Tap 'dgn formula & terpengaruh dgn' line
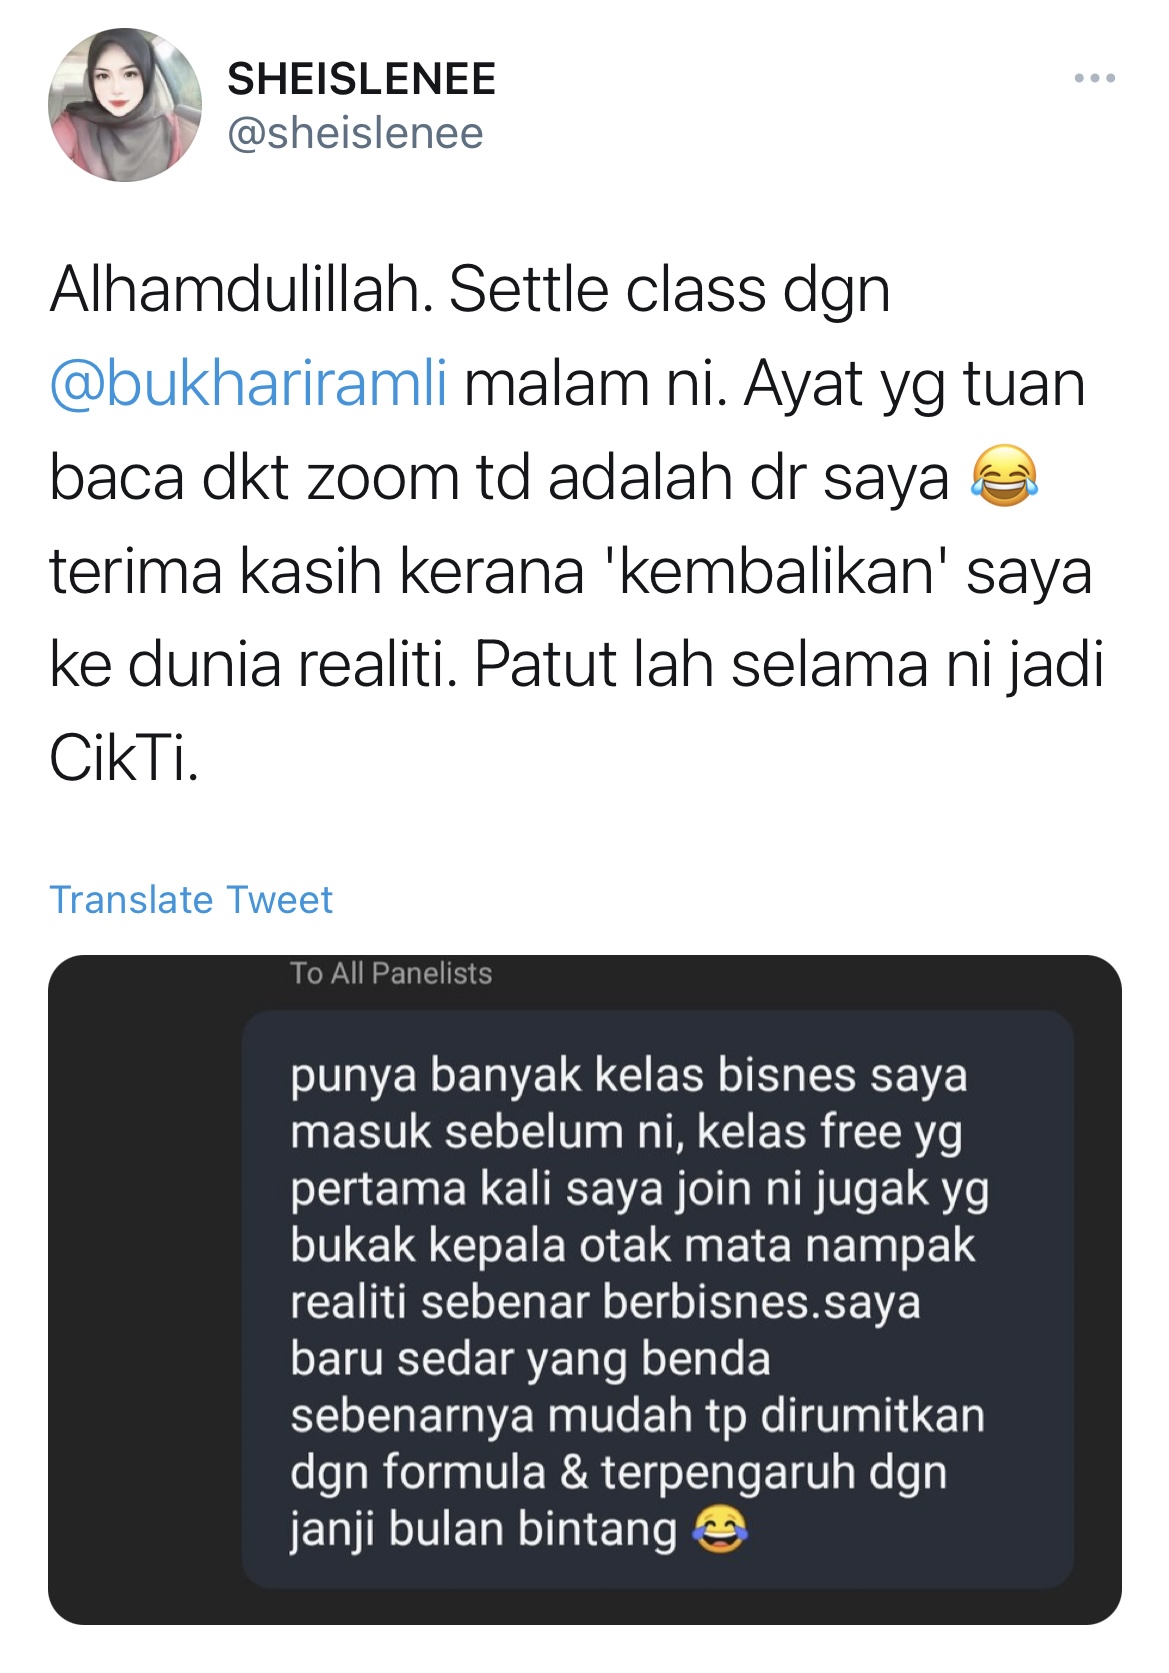 pyautogui.click(x=618, y=1473)
